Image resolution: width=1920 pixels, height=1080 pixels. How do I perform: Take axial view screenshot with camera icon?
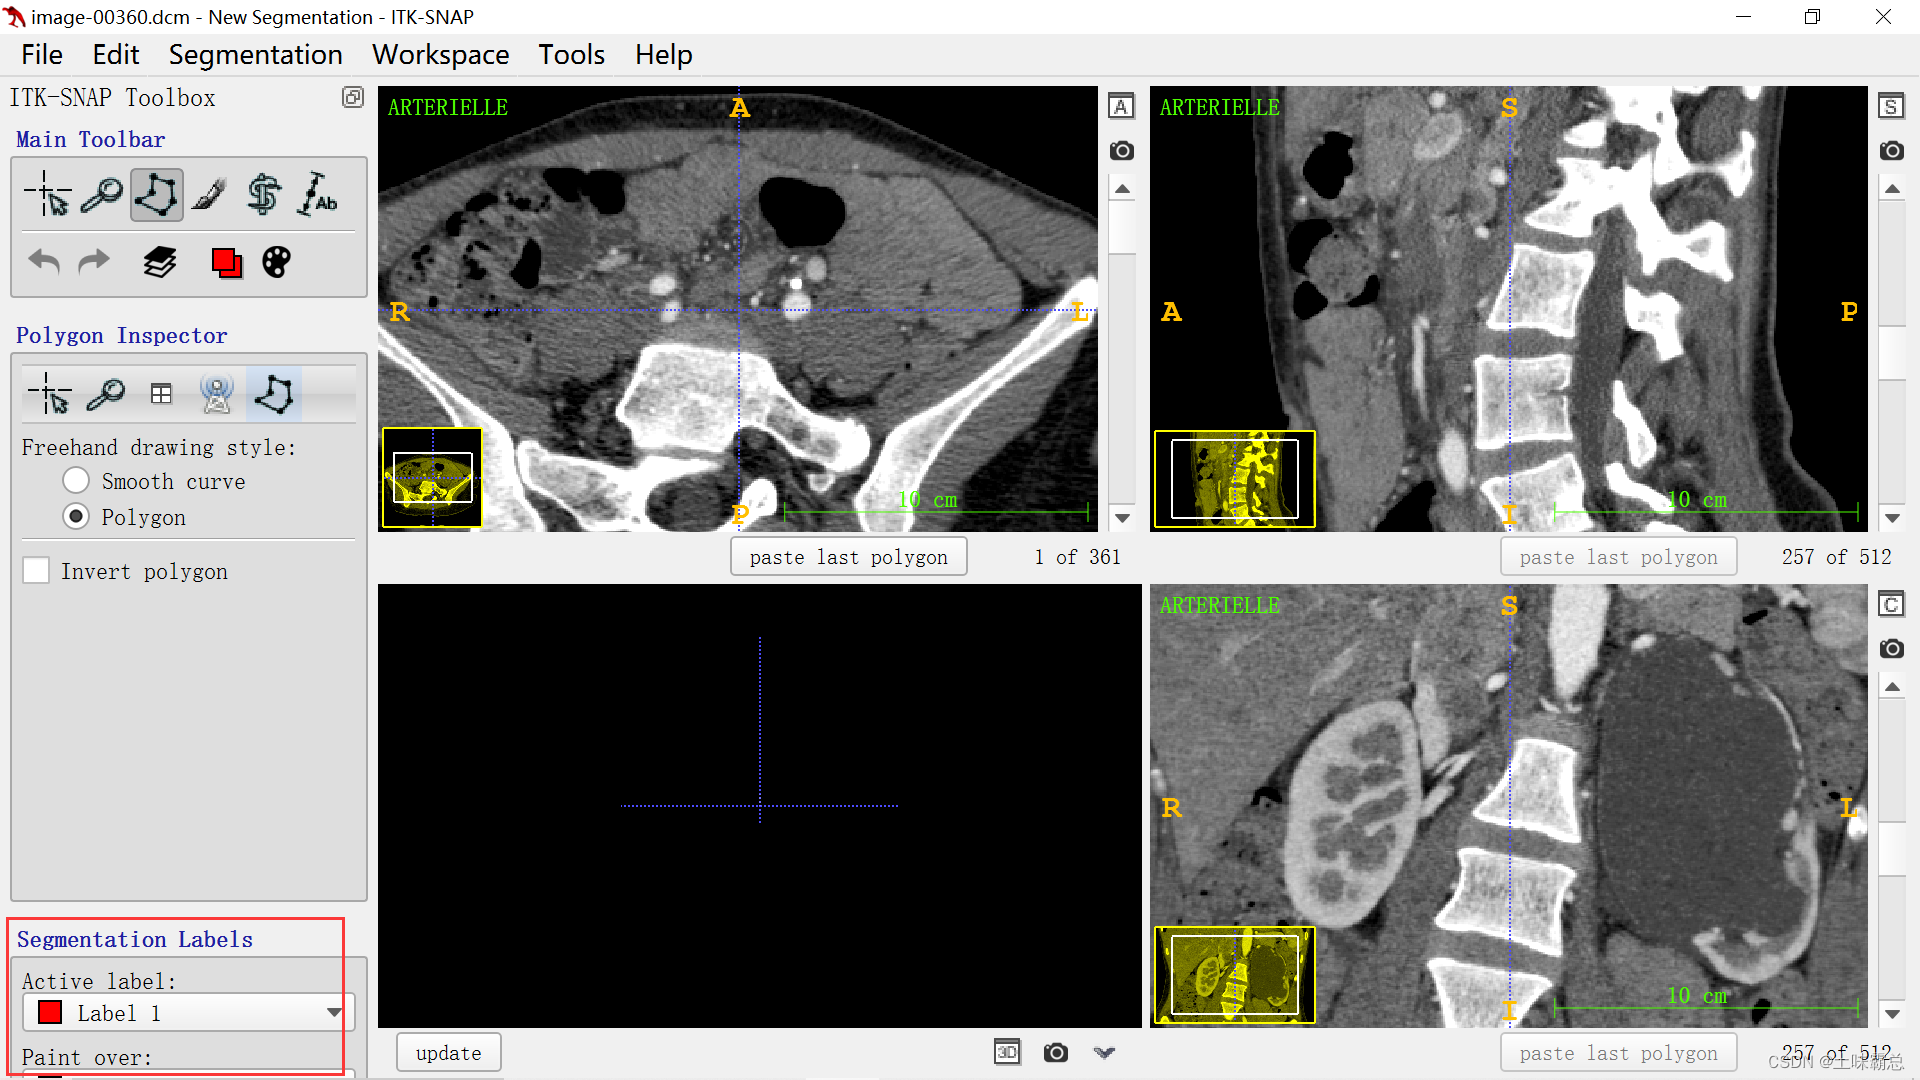[x=1121, y=151]
